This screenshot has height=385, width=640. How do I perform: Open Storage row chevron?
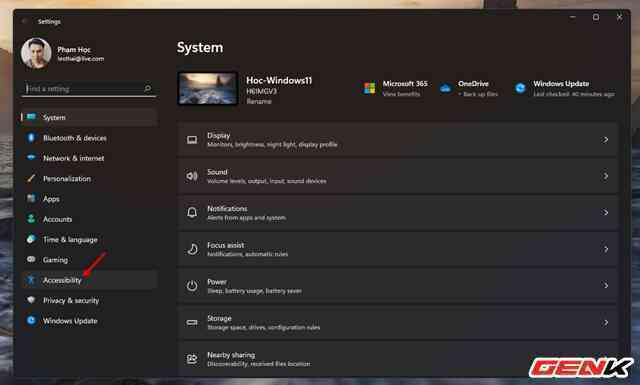coord(605,323)
